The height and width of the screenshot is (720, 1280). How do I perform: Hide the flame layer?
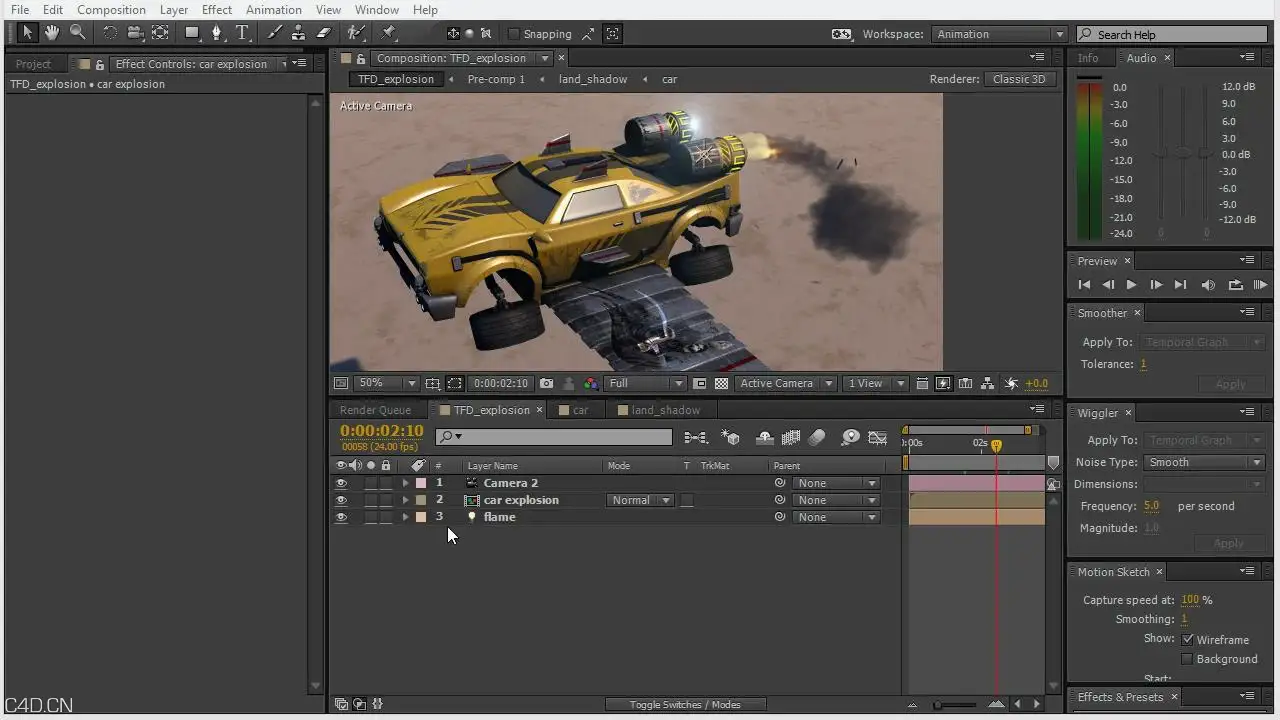coord(341,517)
